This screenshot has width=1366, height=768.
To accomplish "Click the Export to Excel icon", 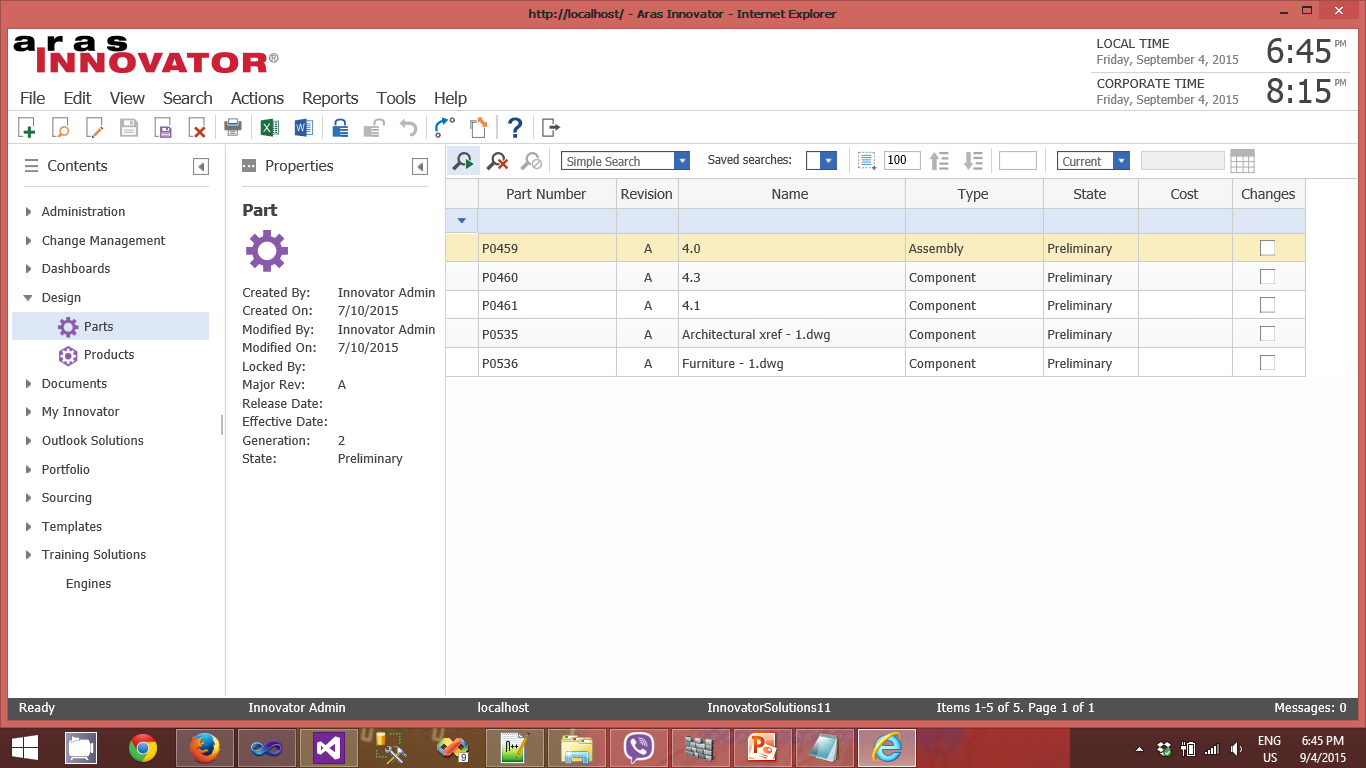I will point(269,128).
